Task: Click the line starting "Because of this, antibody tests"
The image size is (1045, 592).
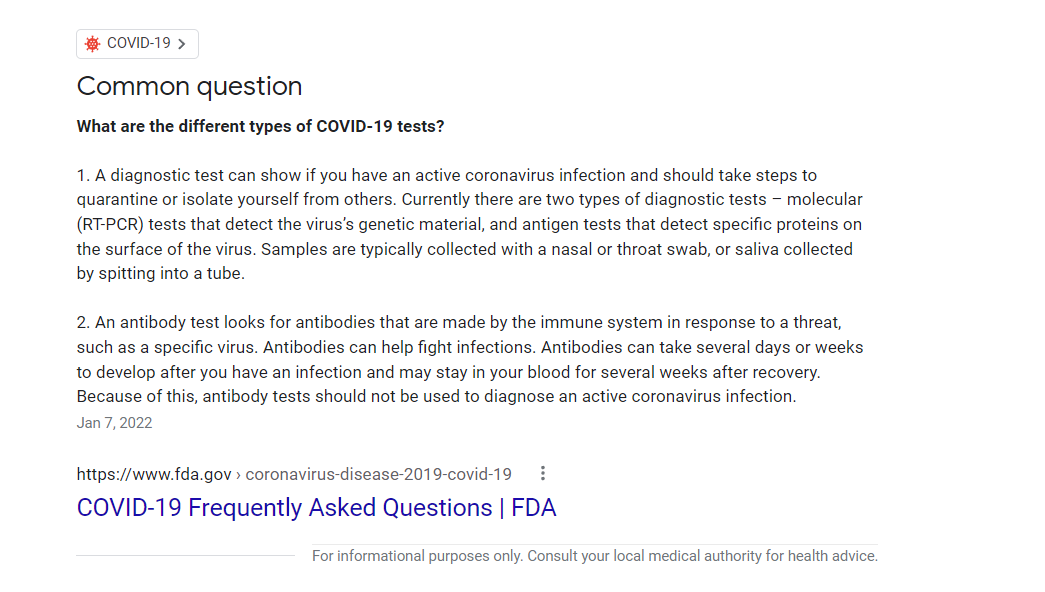Action: click(437, 397)
